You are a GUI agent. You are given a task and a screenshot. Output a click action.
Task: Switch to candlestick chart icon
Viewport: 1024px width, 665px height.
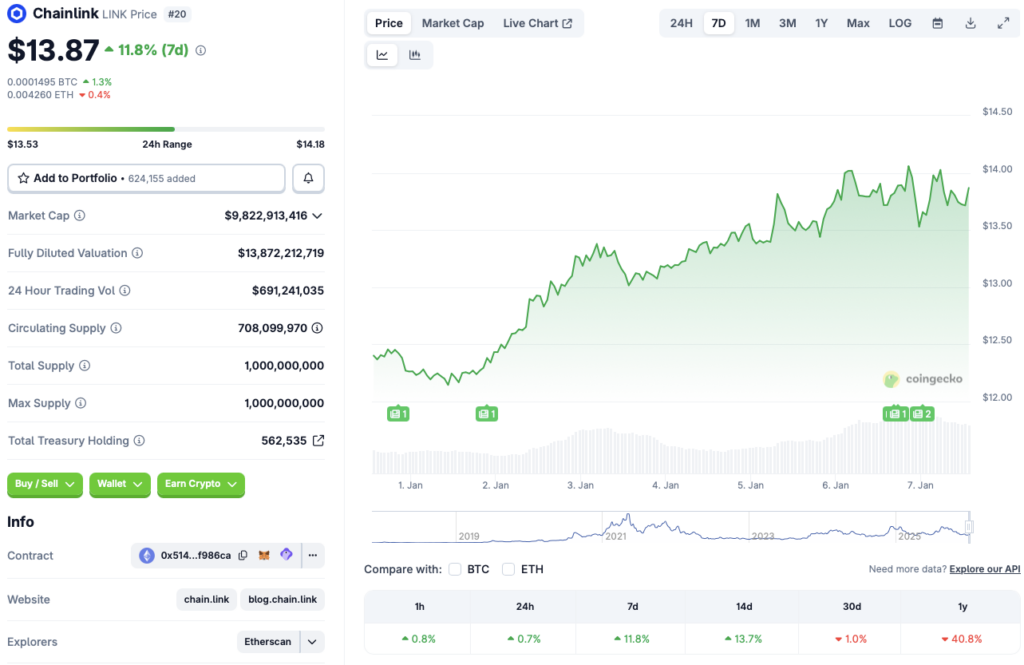click(415, 55)
